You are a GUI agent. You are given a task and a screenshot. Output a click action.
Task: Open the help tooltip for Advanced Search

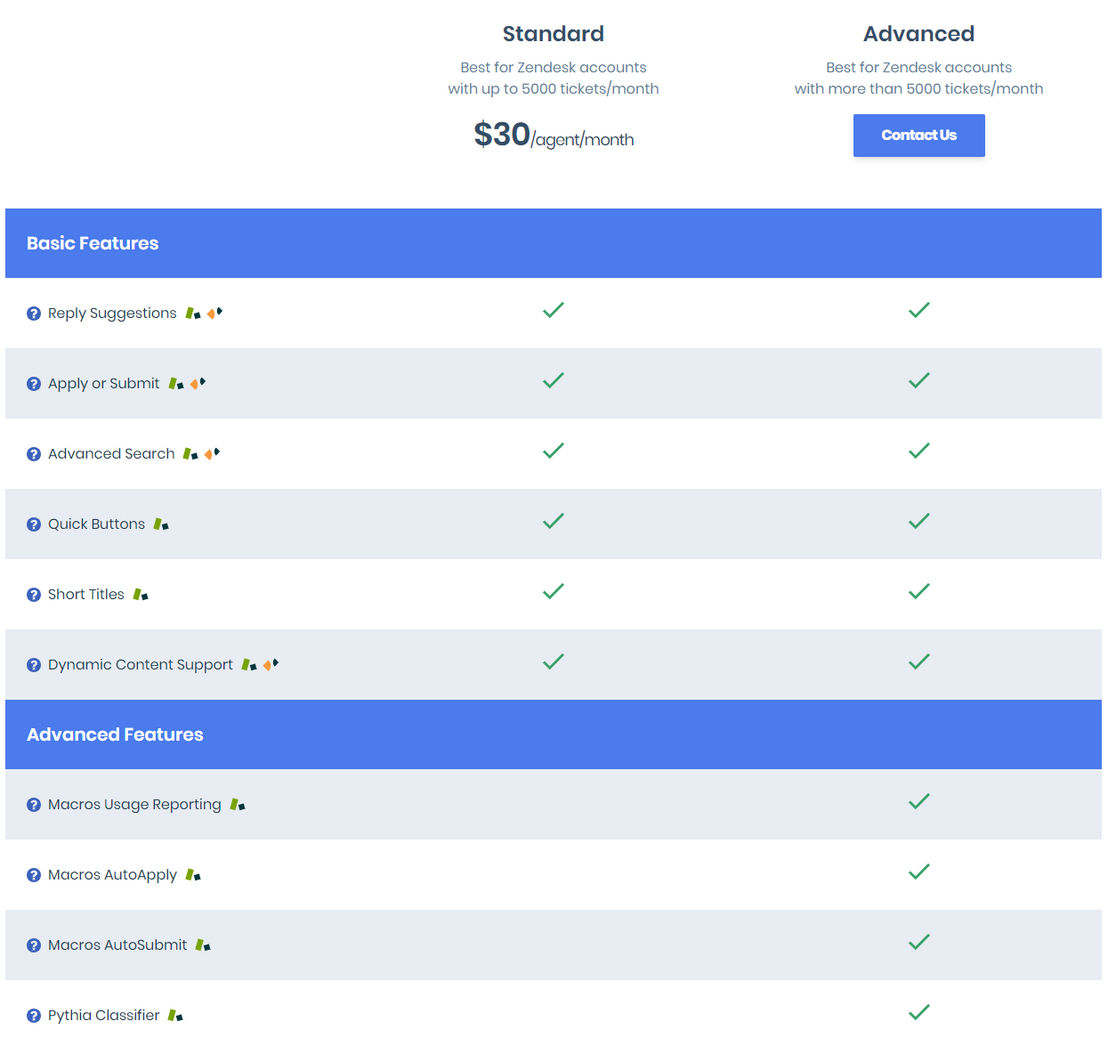pyautogui.click(x=34, y=454)
